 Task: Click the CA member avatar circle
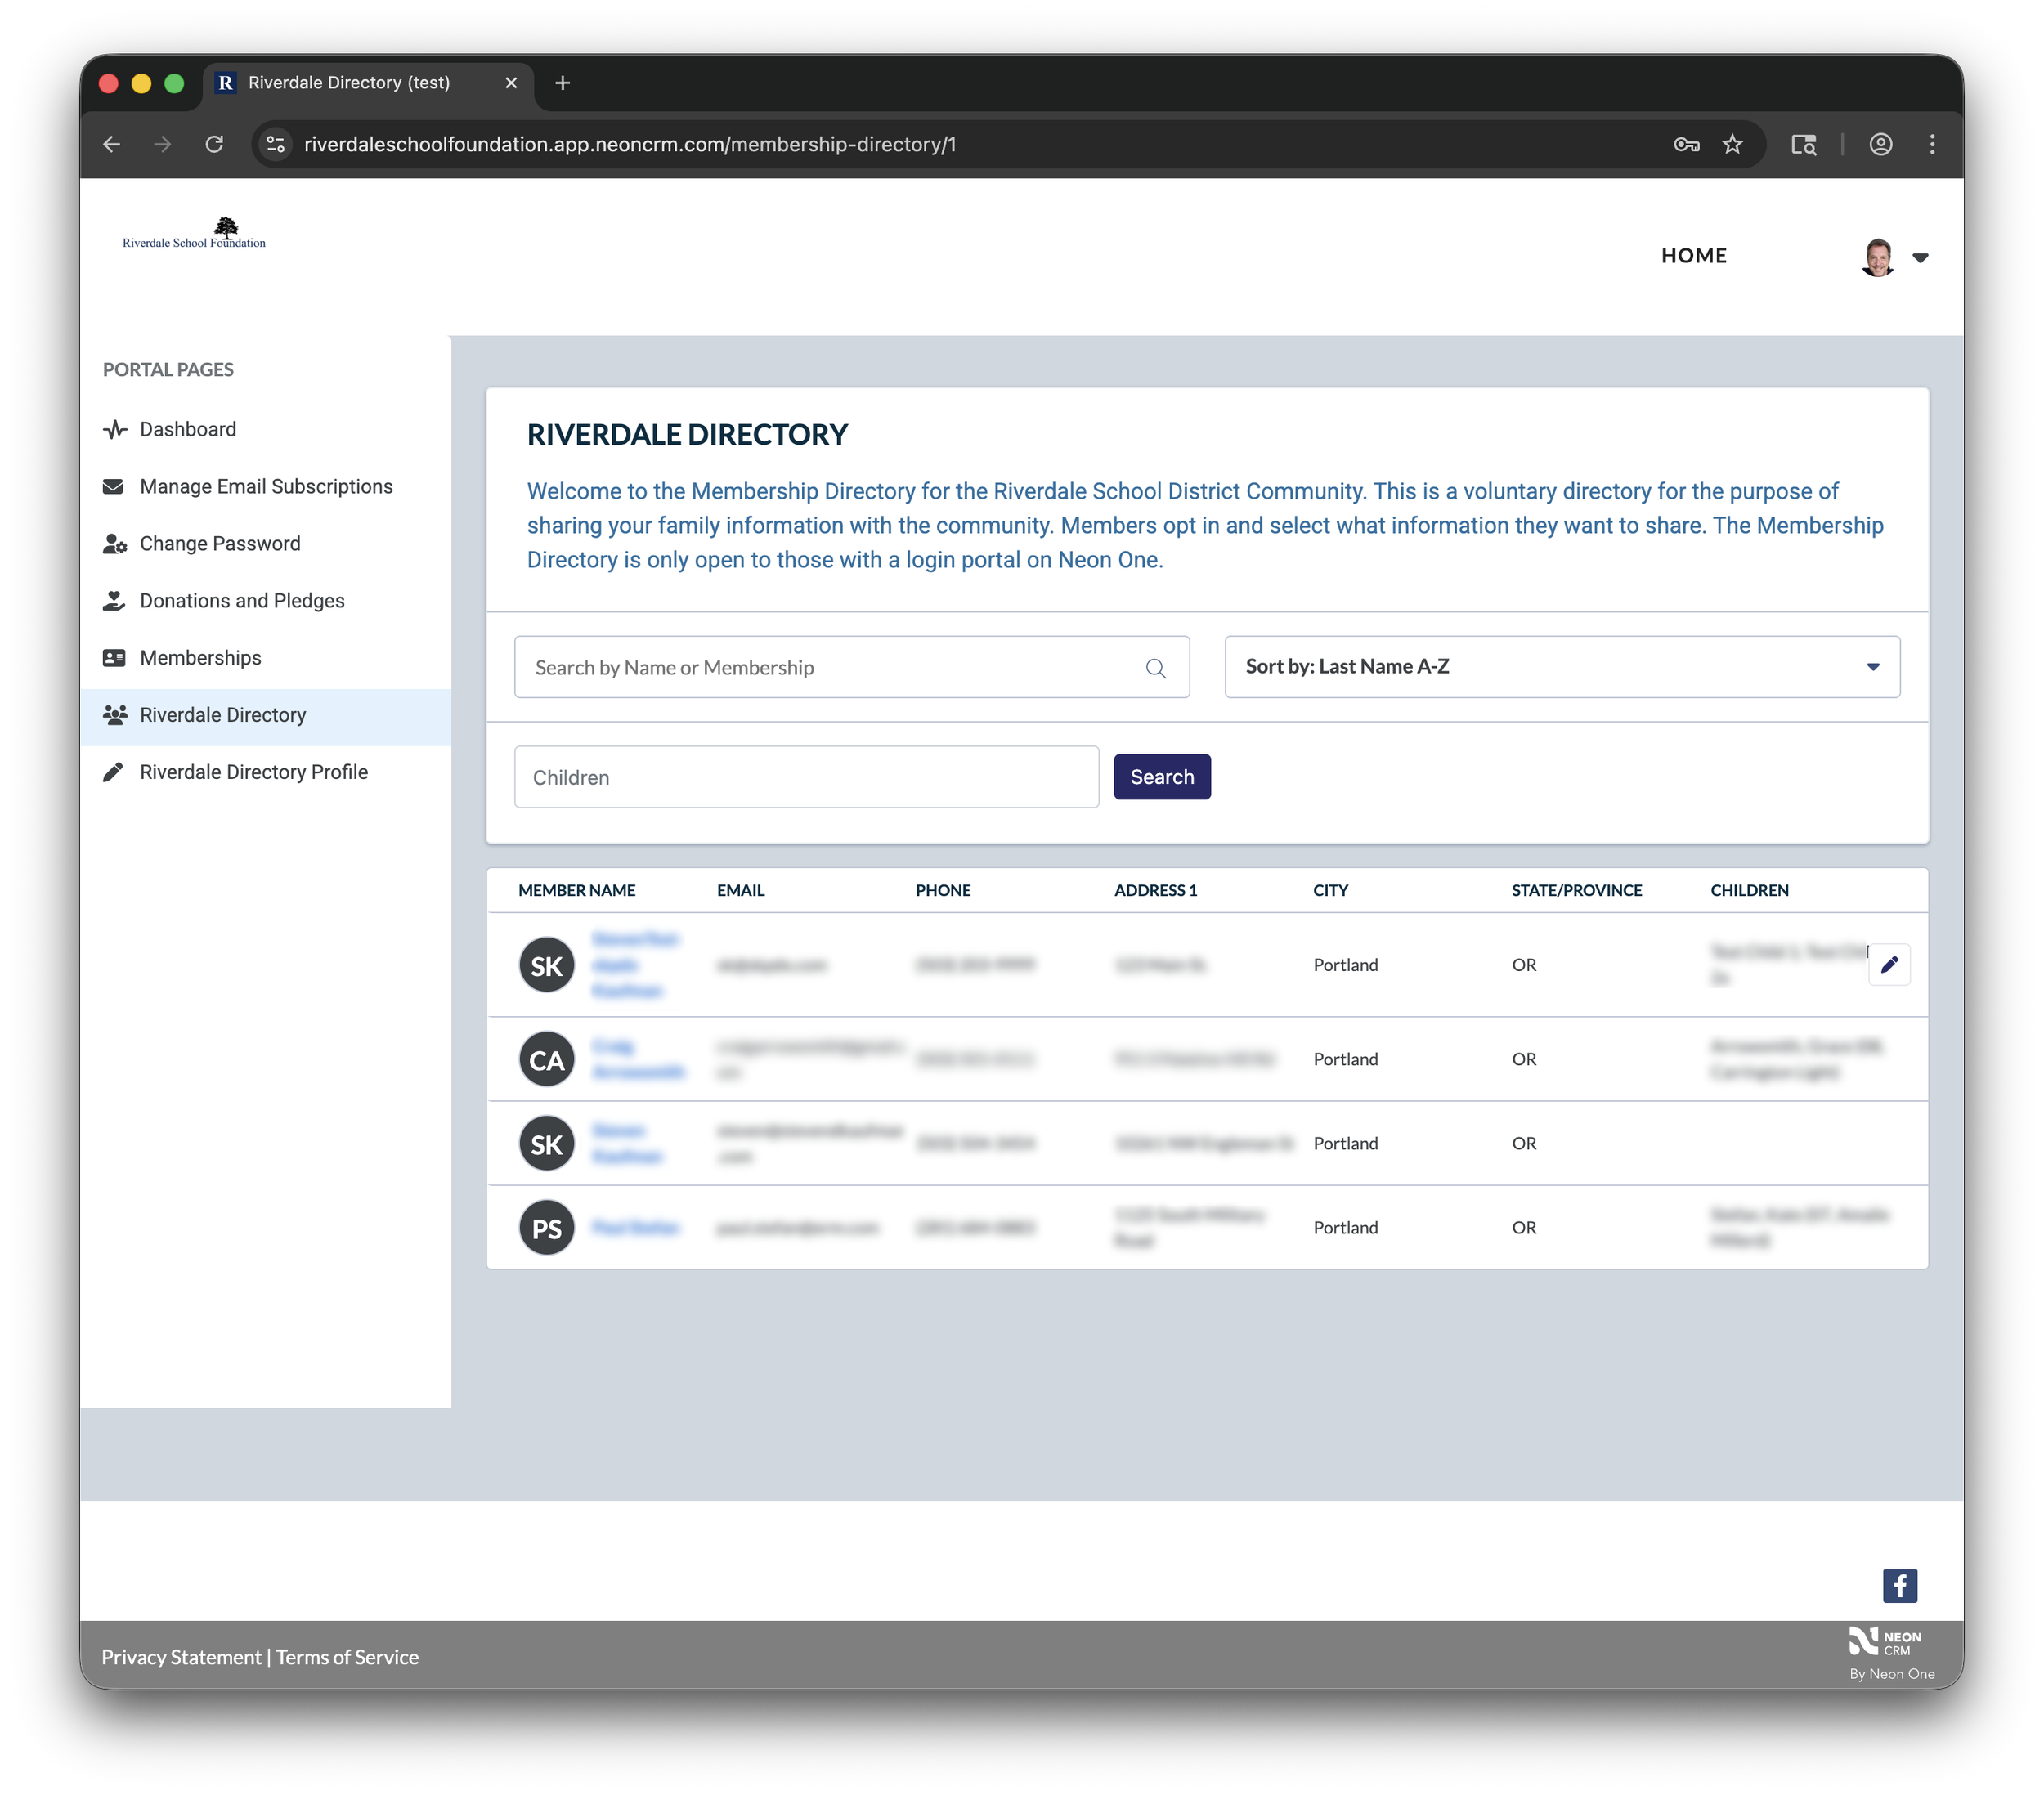pyautogui.click(x=546, y=1059)
